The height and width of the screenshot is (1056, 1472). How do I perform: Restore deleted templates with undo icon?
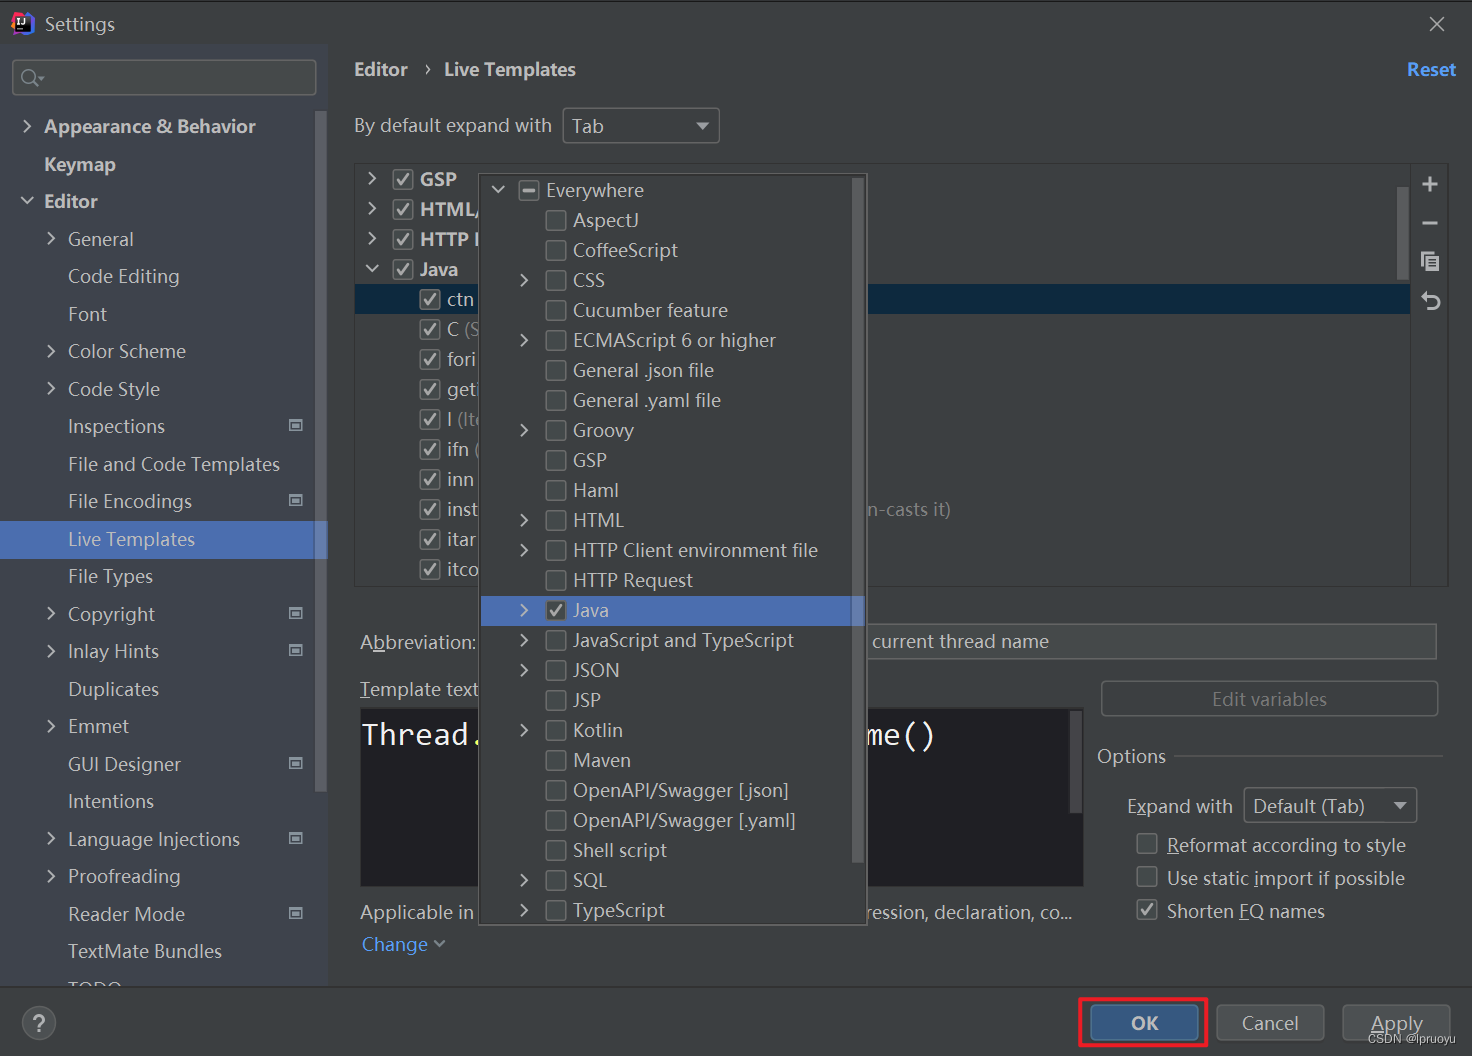1430,300
